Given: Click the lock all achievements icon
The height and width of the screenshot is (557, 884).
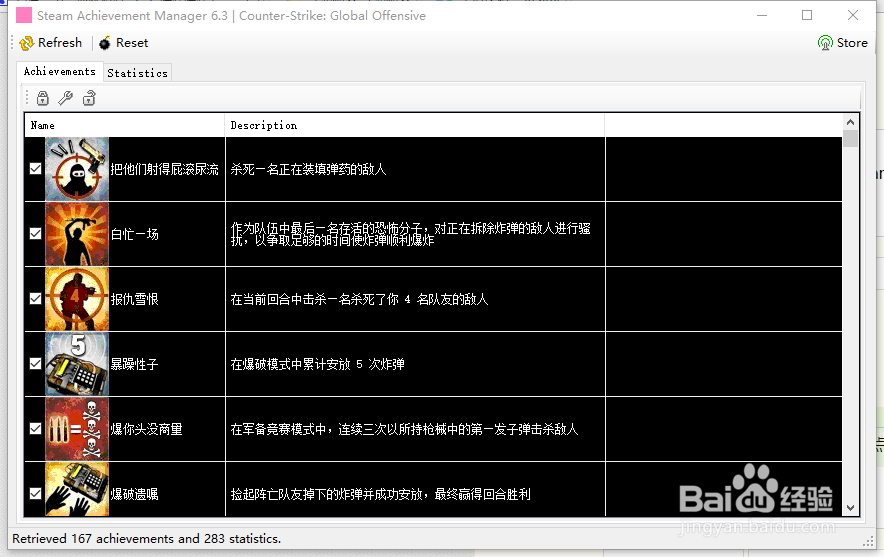Looking at the screenshot, I should coord(43,98).
